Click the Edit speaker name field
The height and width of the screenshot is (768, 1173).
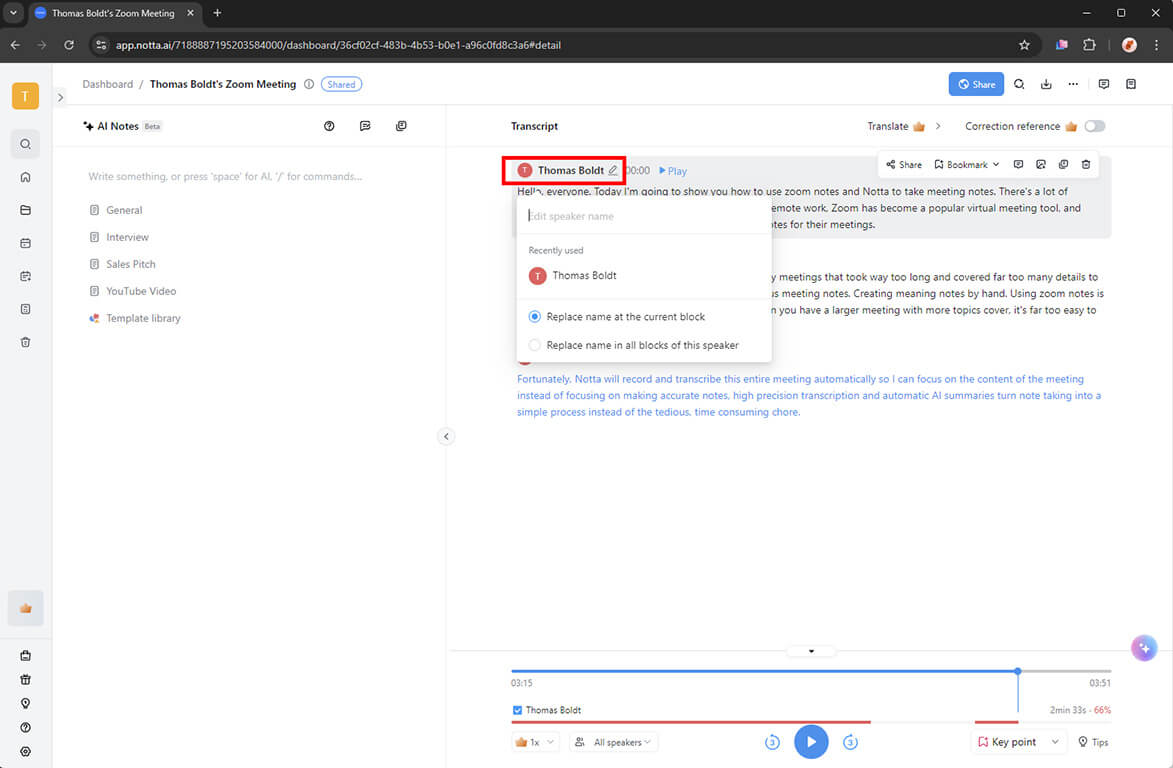(x=643, y=216)
